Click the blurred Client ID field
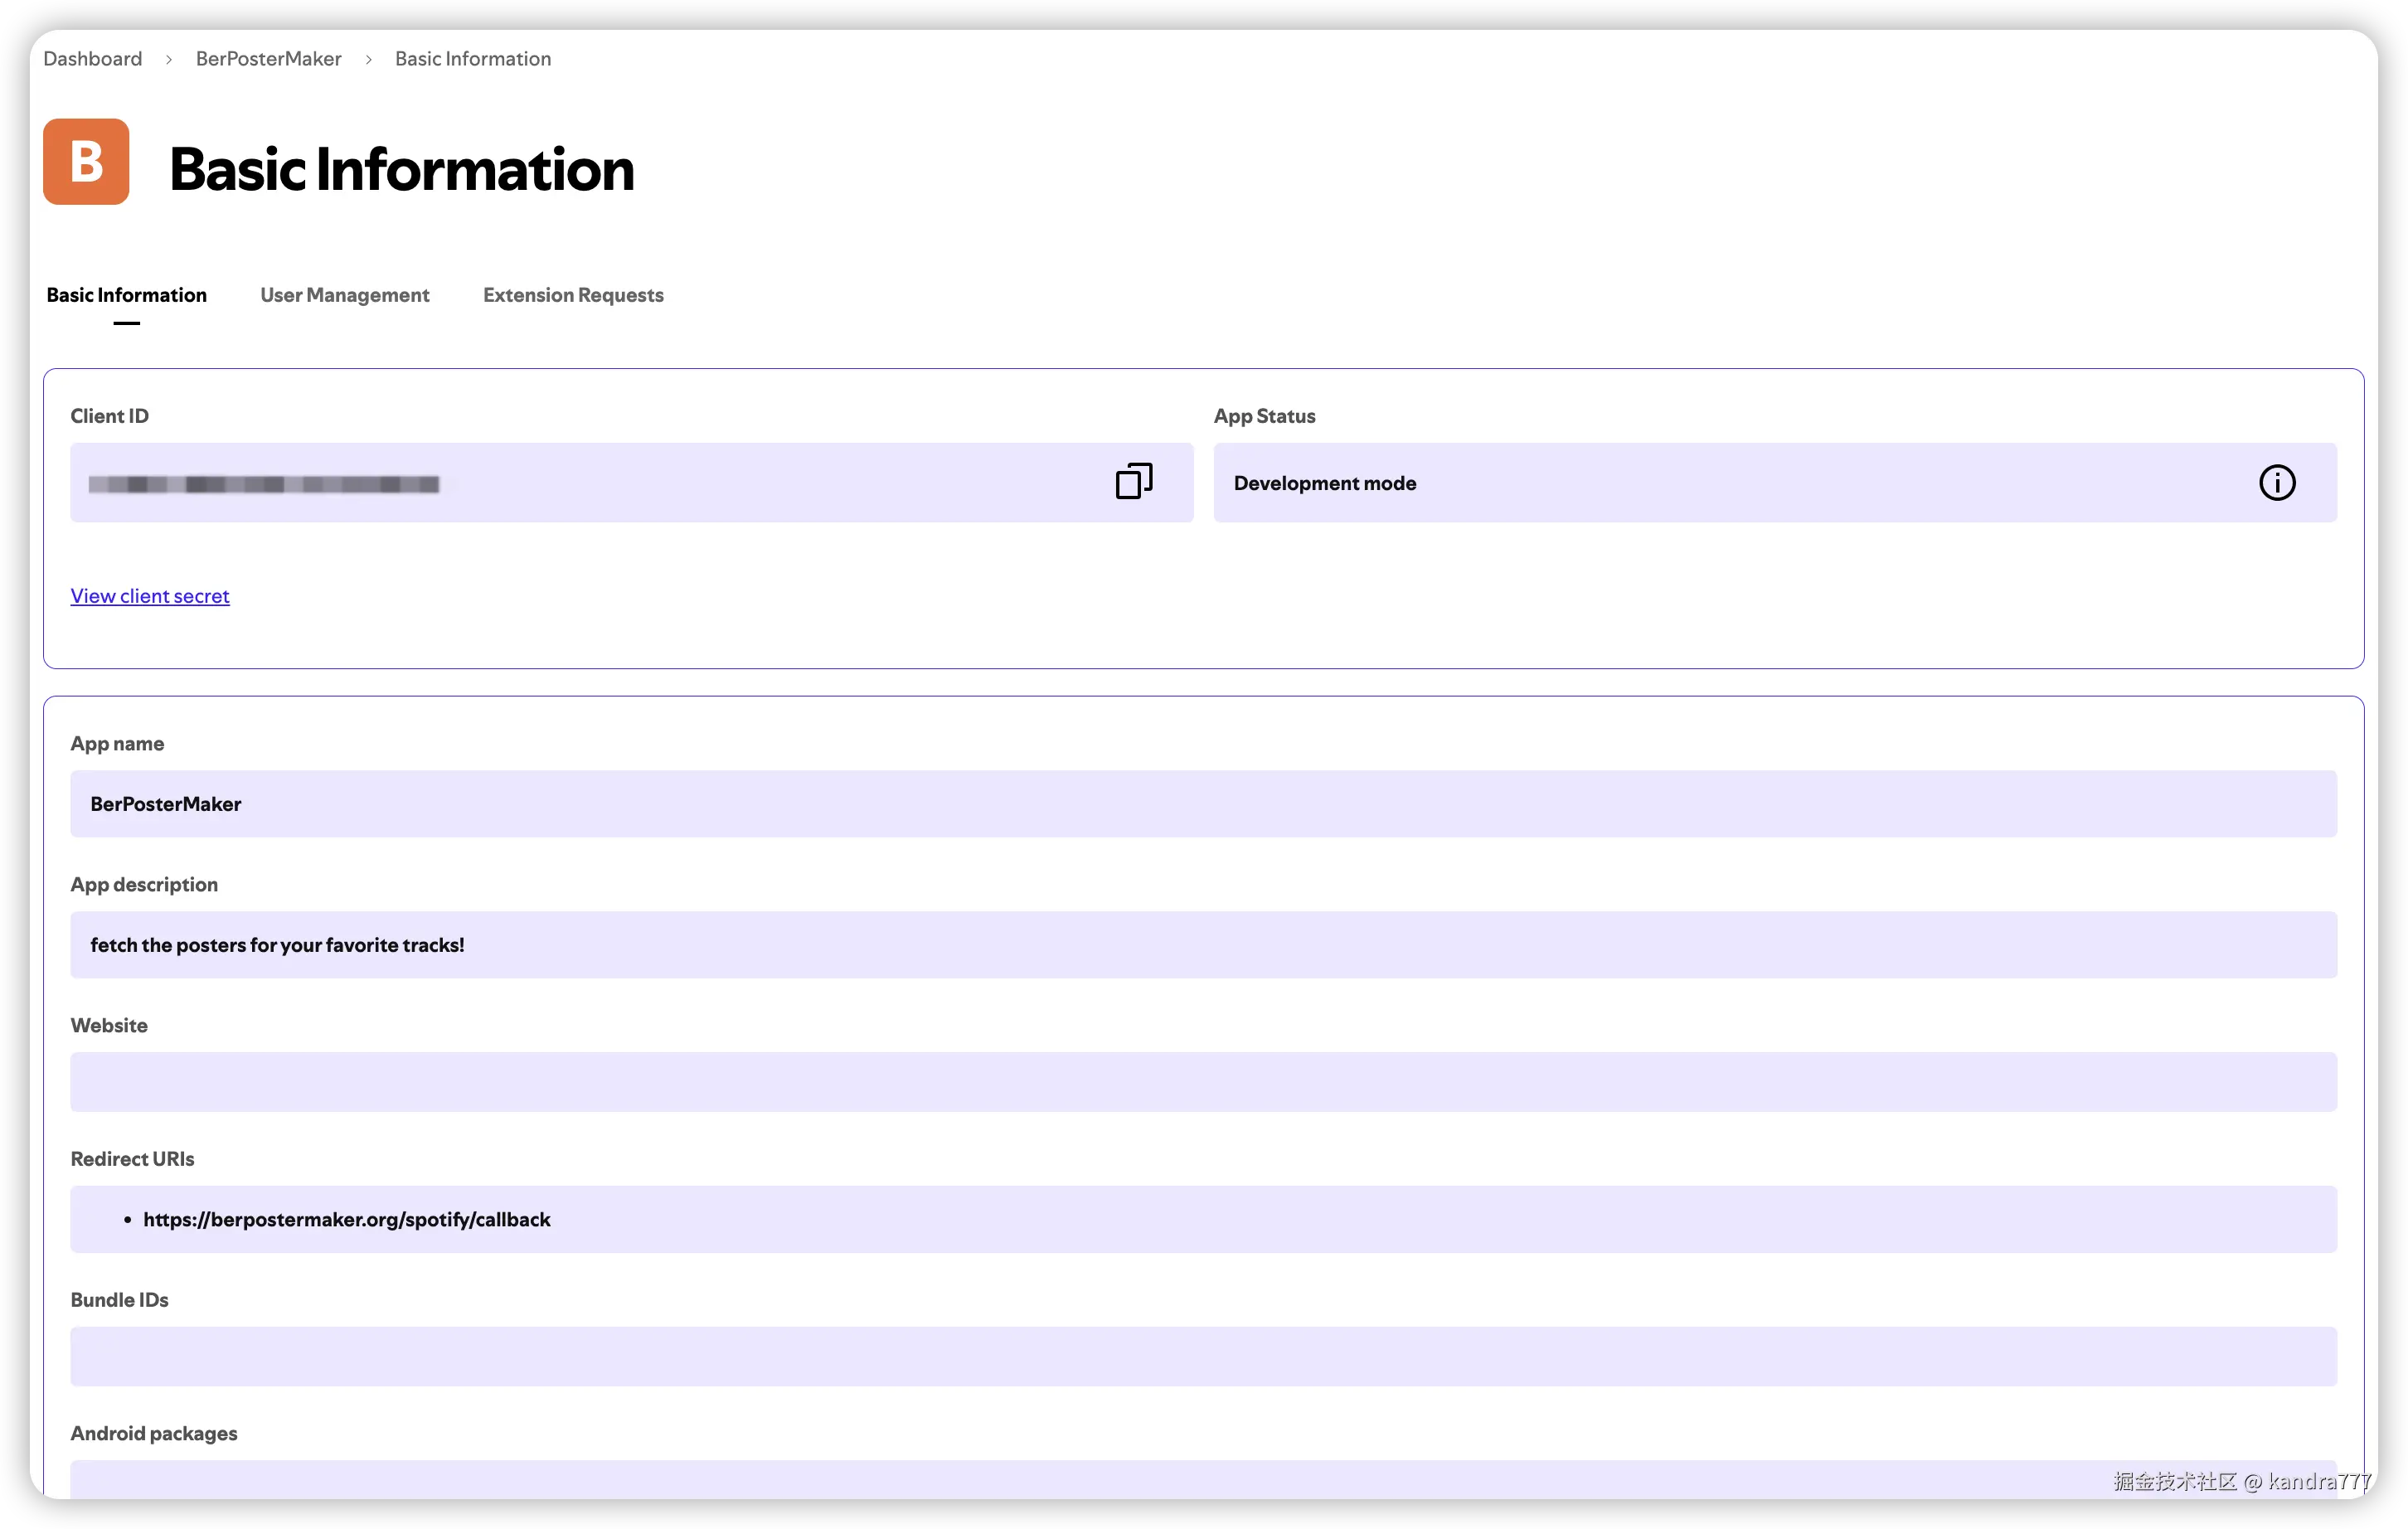The height and width of the screenshot is (1529, 2408). [x=264, y=484]
